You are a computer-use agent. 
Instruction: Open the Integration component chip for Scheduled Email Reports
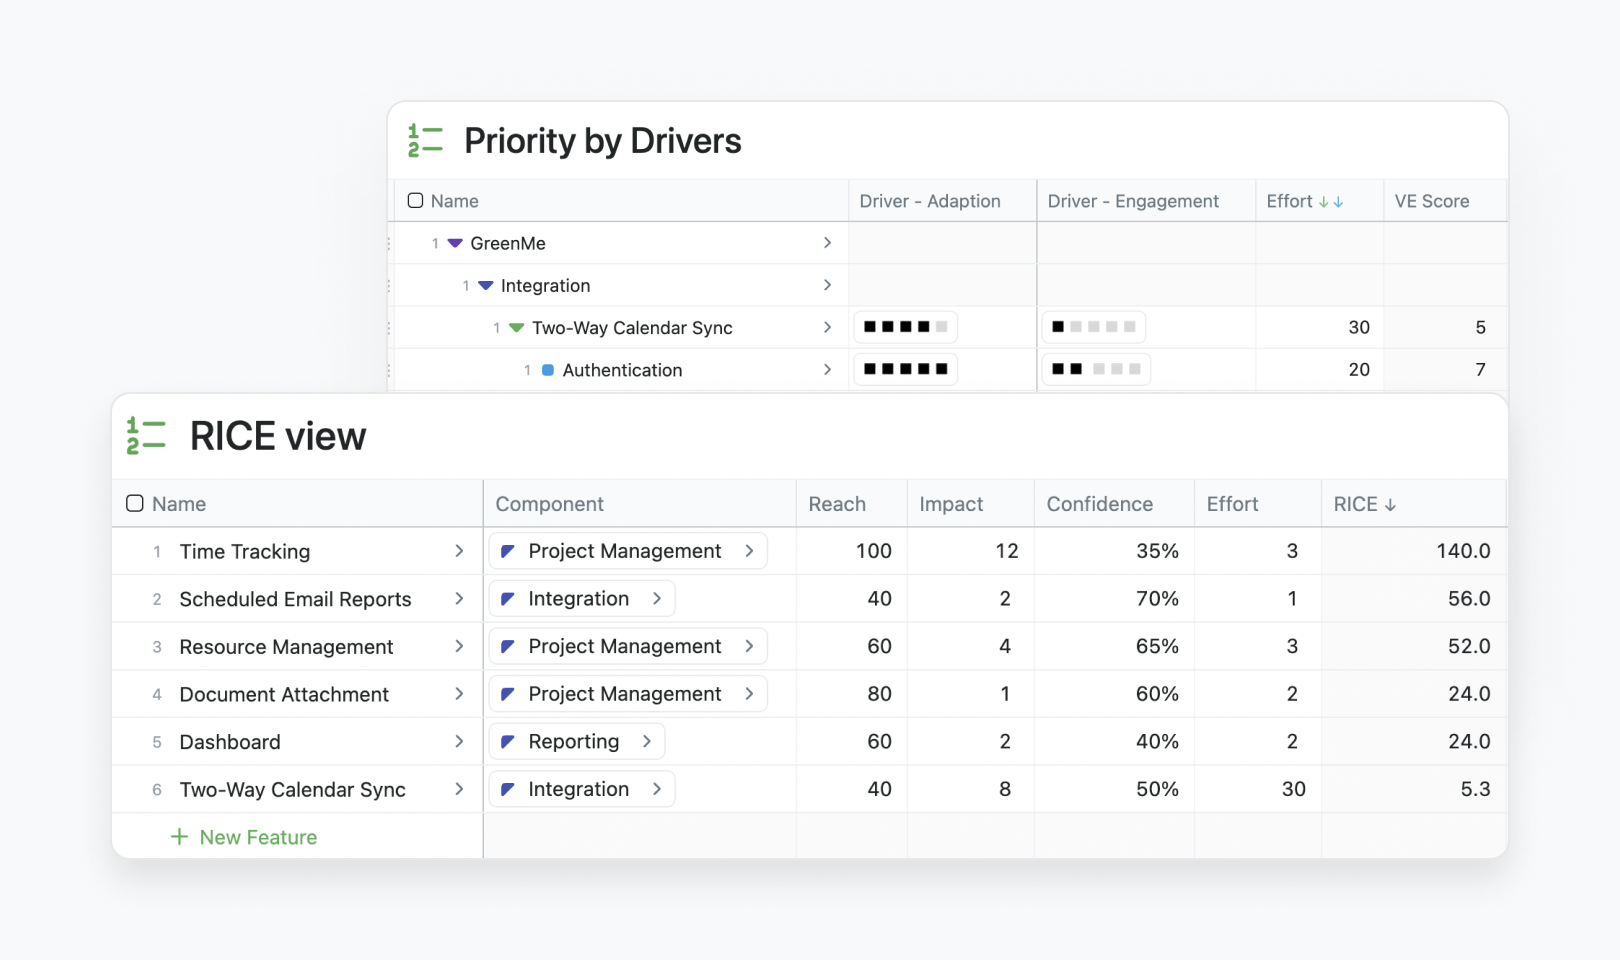(x=581, y=599)
